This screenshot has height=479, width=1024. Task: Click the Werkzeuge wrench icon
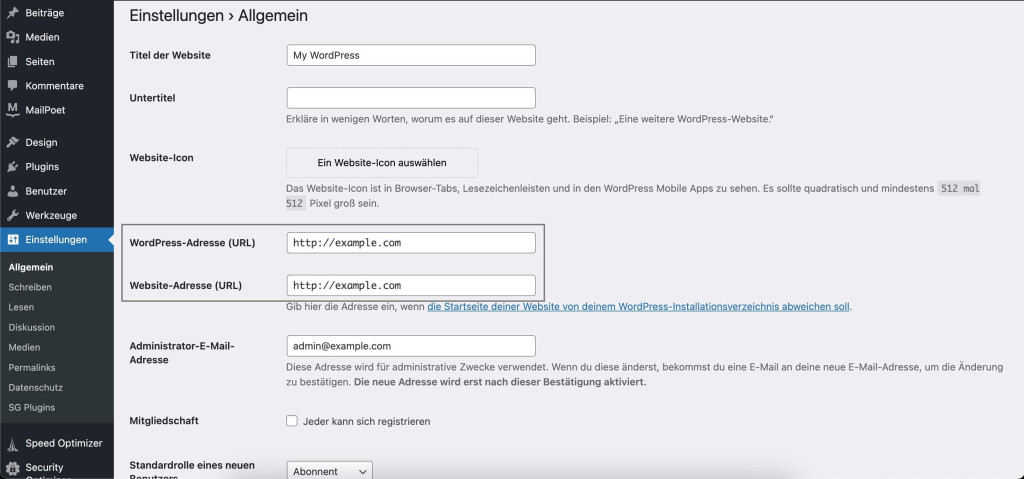click(x=12, y=216)
